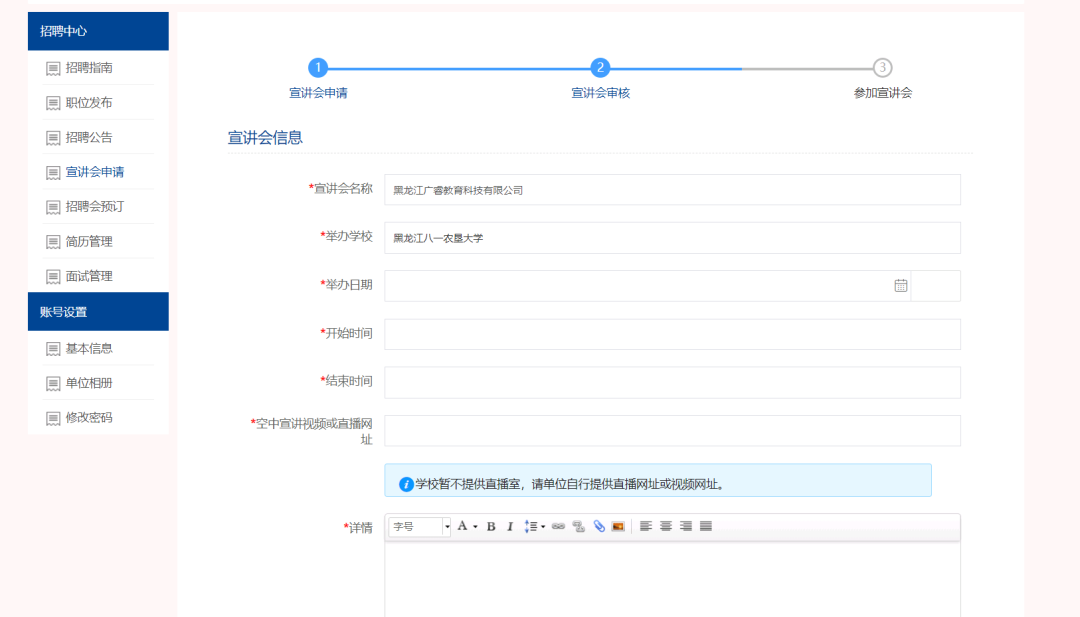This screenshot has width=1080, height=617.
Task: Click into the 开始时间 input field
Action: 672,335
